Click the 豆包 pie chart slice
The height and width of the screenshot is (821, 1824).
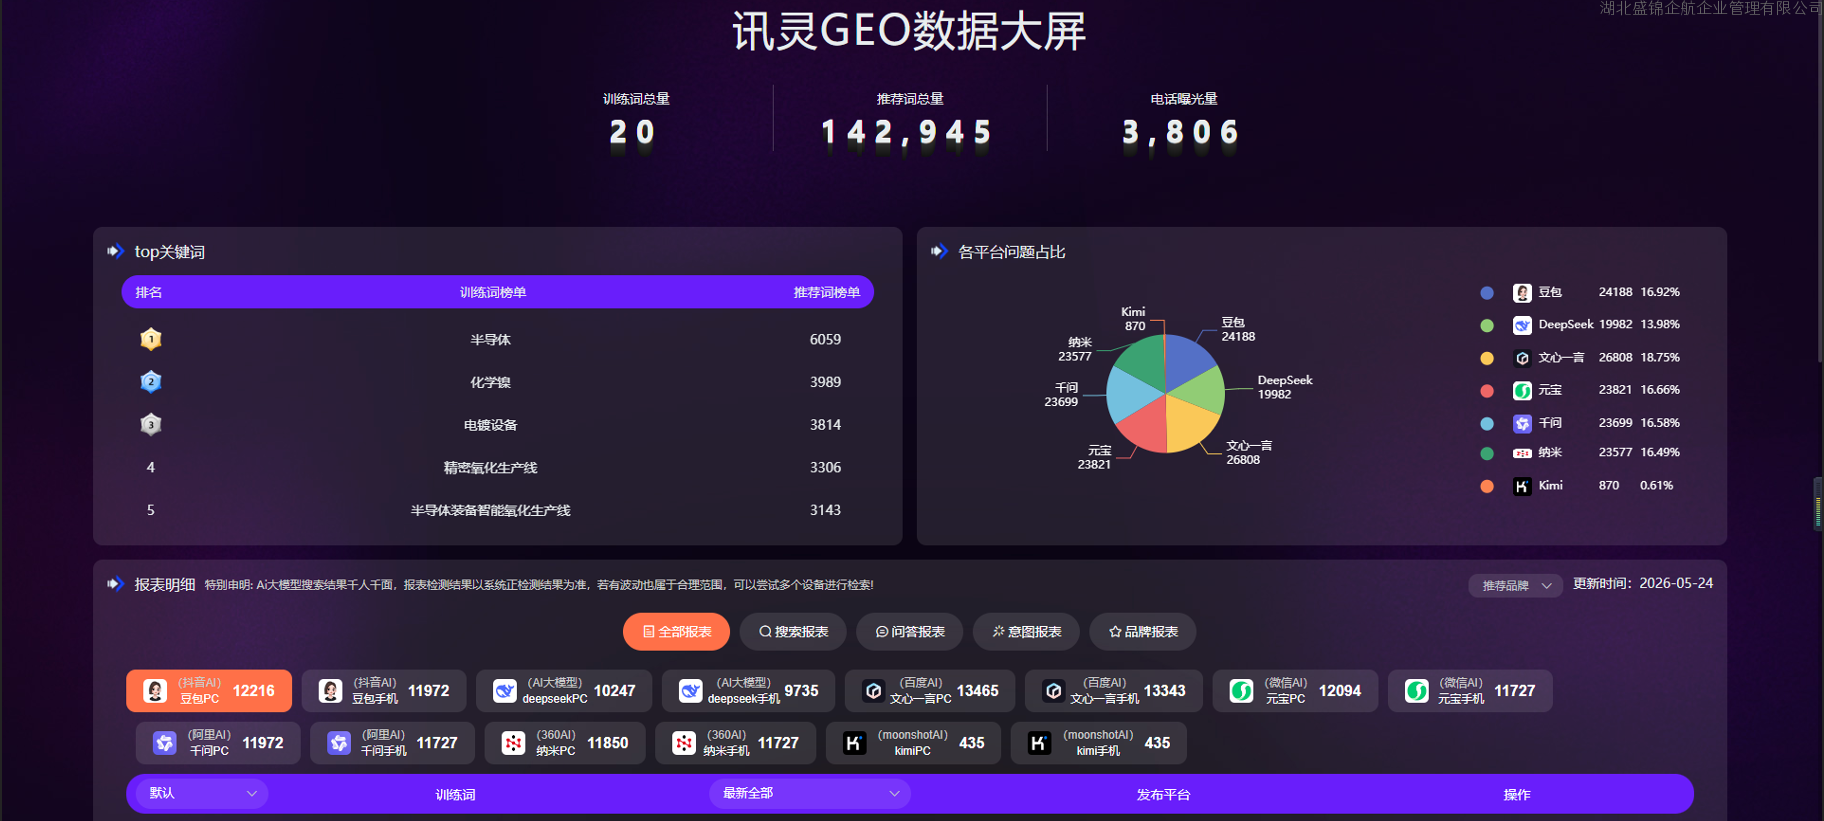(1187, 360)
